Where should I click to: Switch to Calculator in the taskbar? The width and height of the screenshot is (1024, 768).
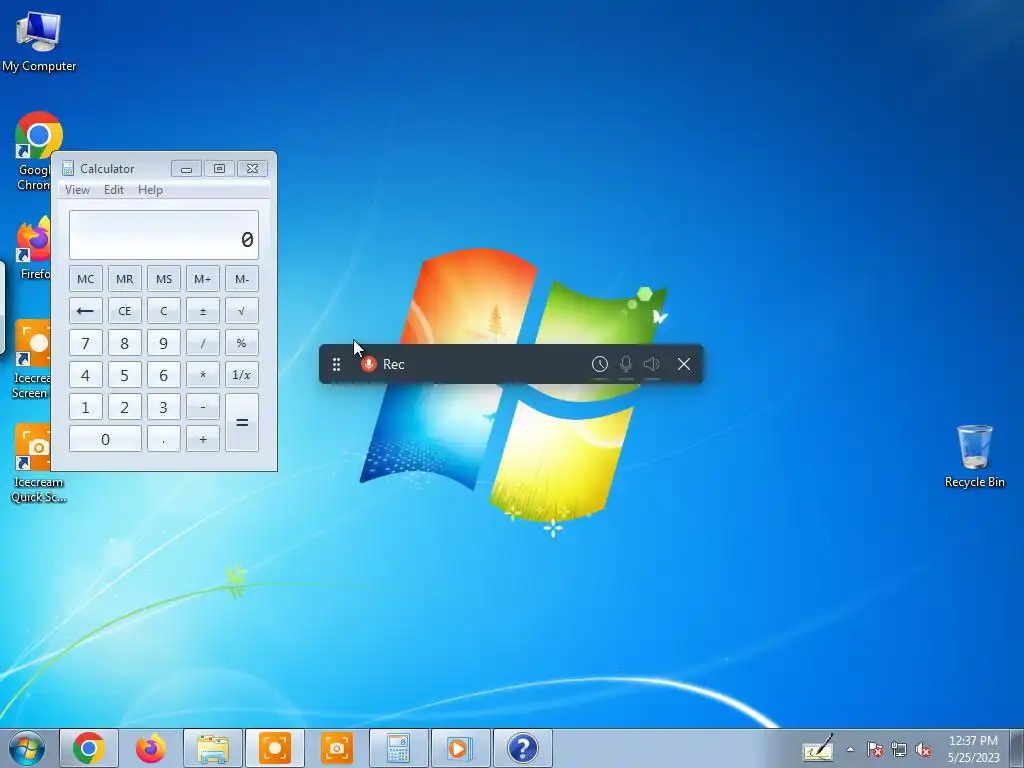tap(398, 748)
